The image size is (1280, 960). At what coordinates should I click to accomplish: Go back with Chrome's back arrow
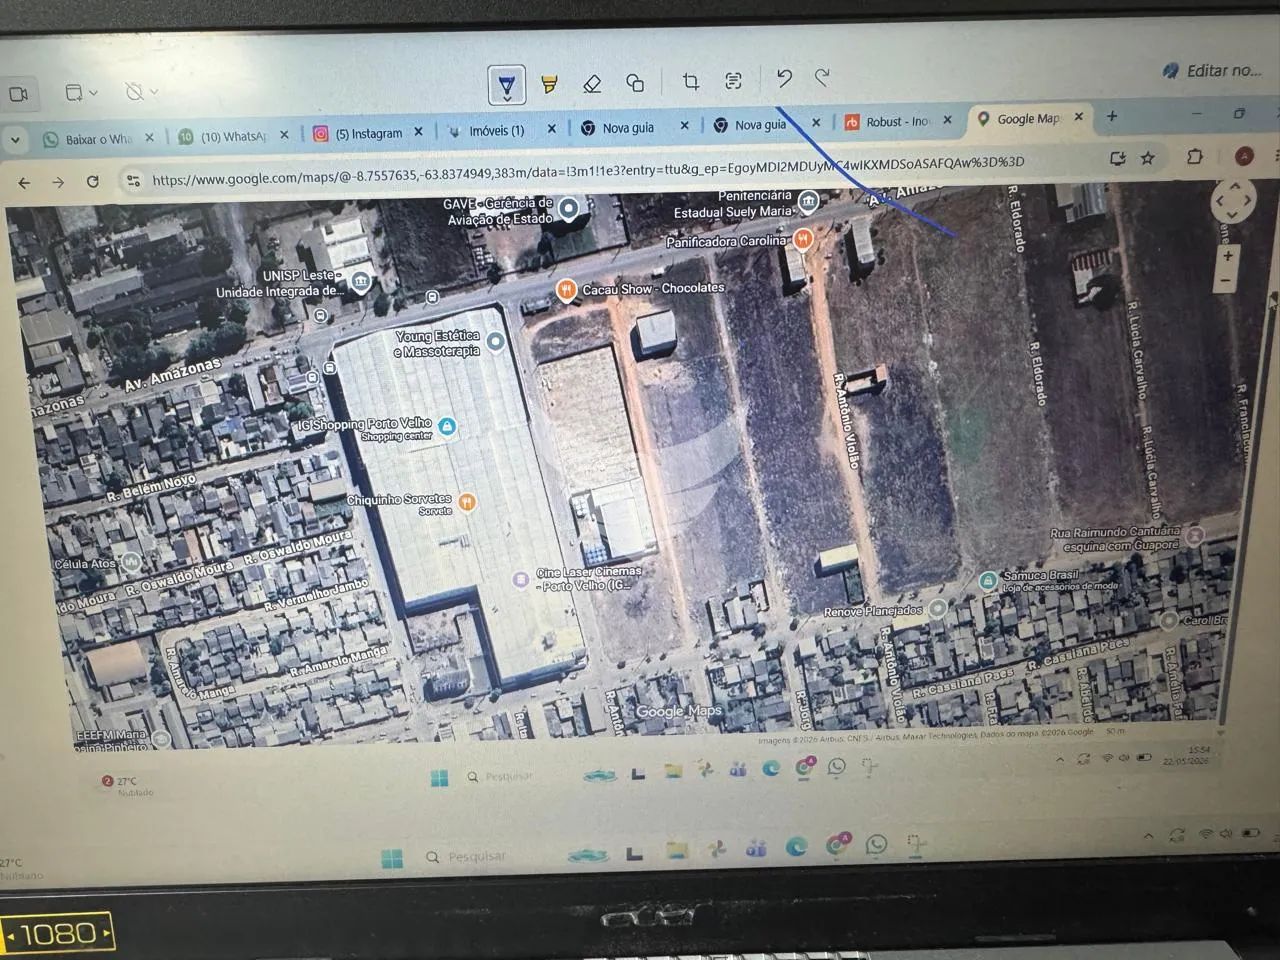click(x=24, y=183)
